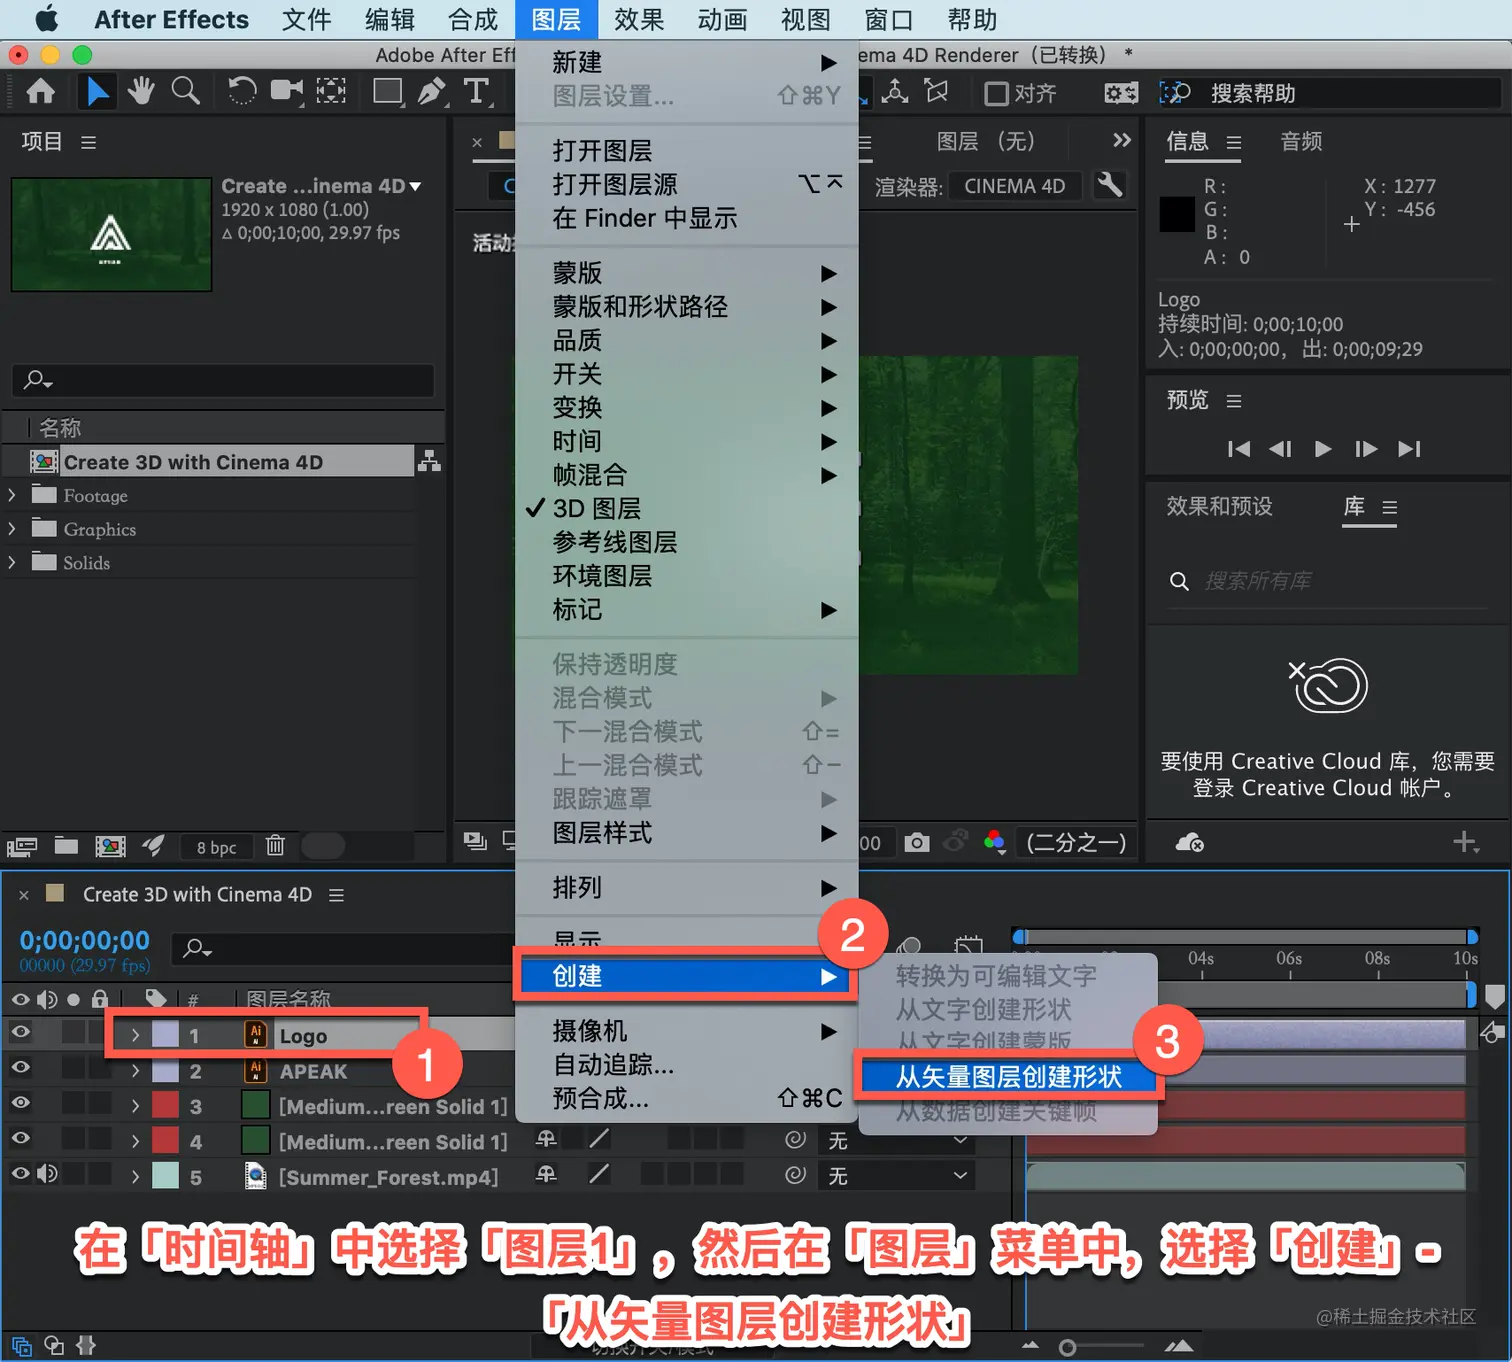
Task: Add library item with plus icon
Action: (x=1465, y=842)
